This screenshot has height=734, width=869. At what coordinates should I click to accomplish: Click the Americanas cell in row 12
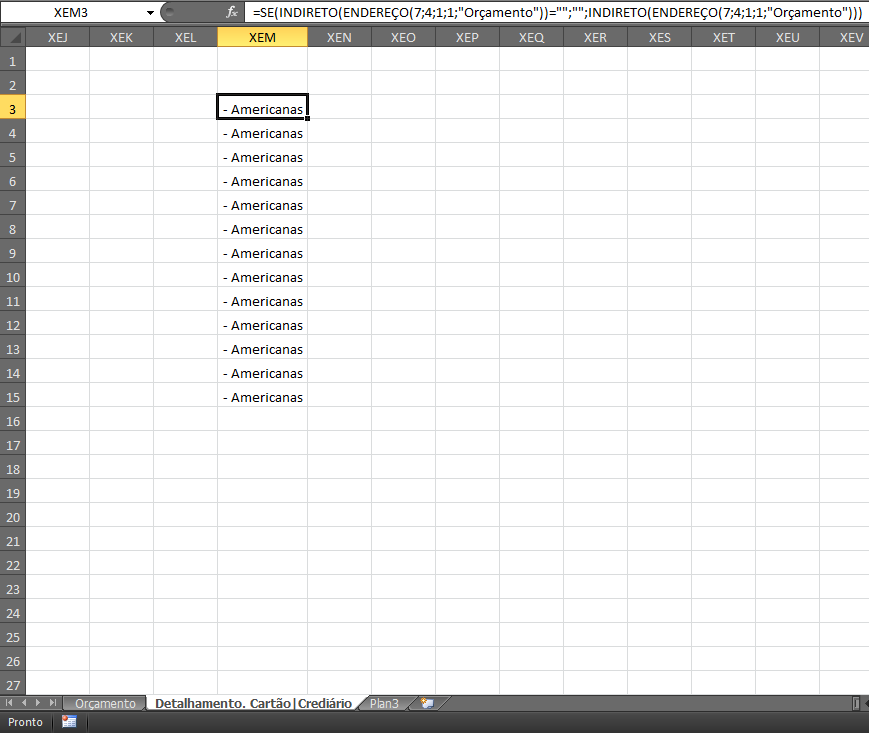coord(262,325)
